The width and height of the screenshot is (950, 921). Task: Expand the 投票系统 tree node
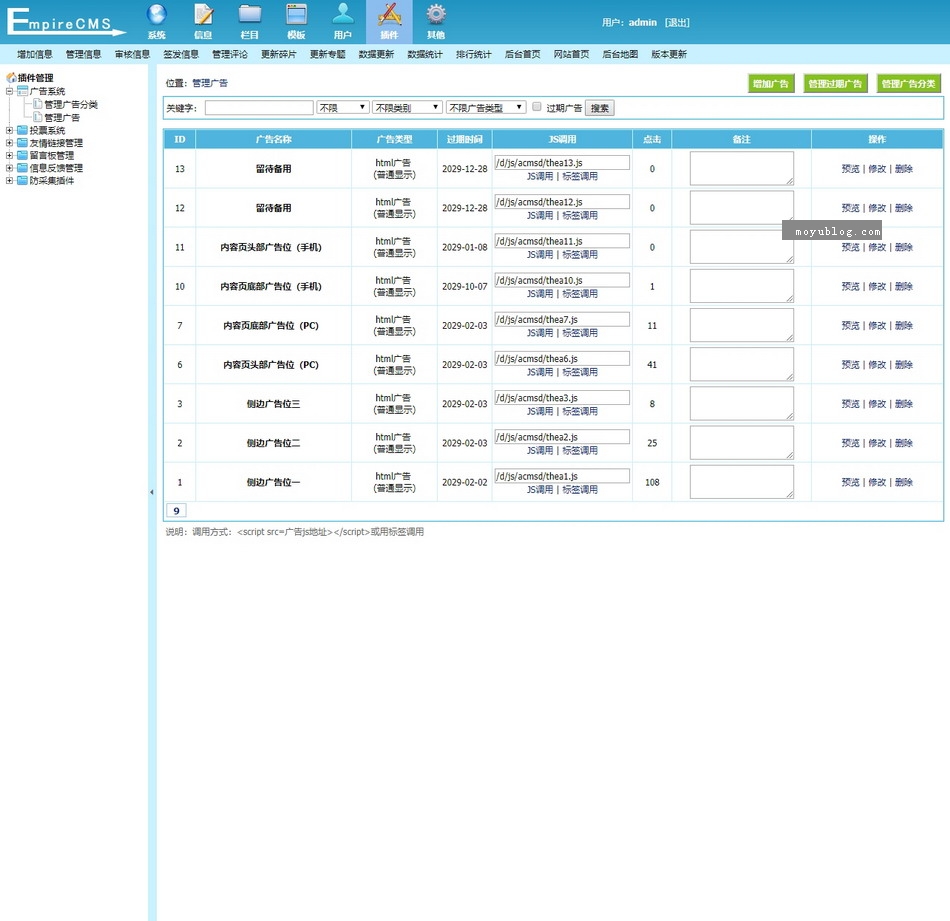click(x=9, y=130)
